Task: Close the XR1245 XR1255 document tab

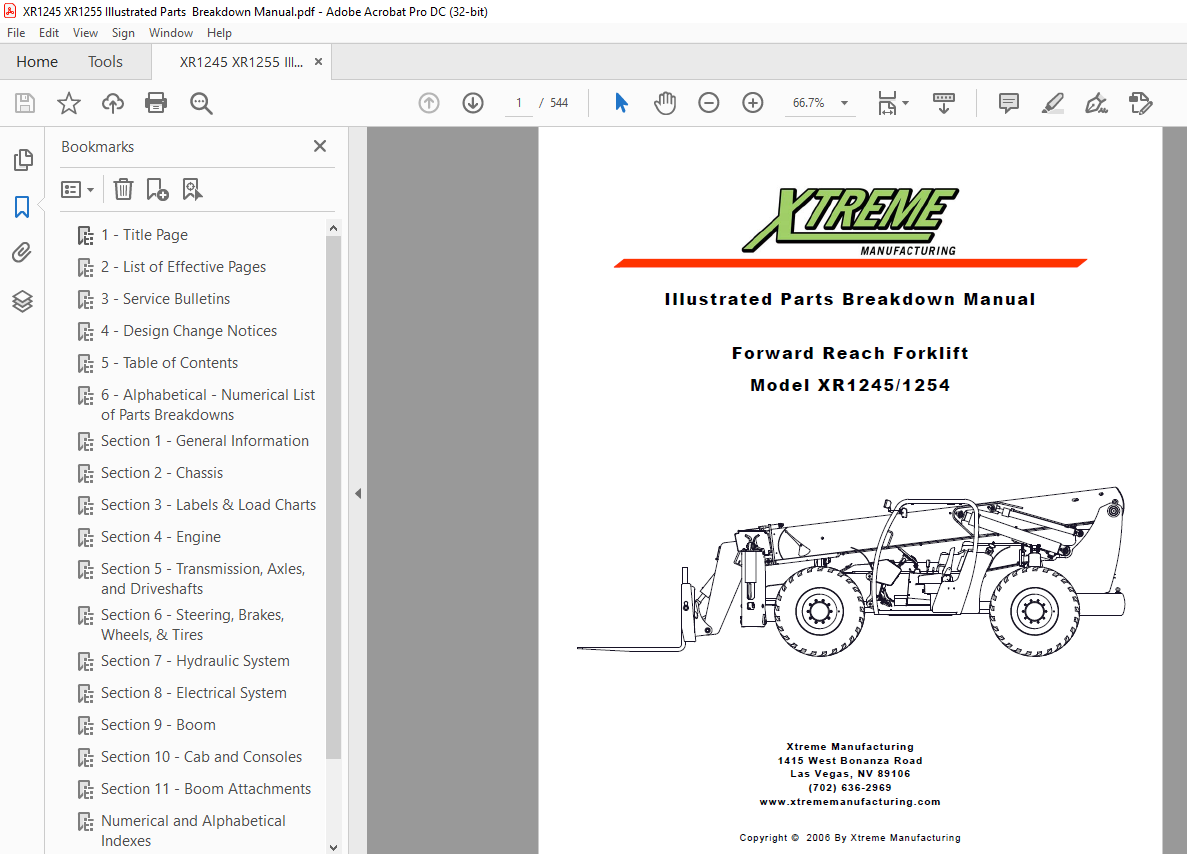Action: [319, 61]
